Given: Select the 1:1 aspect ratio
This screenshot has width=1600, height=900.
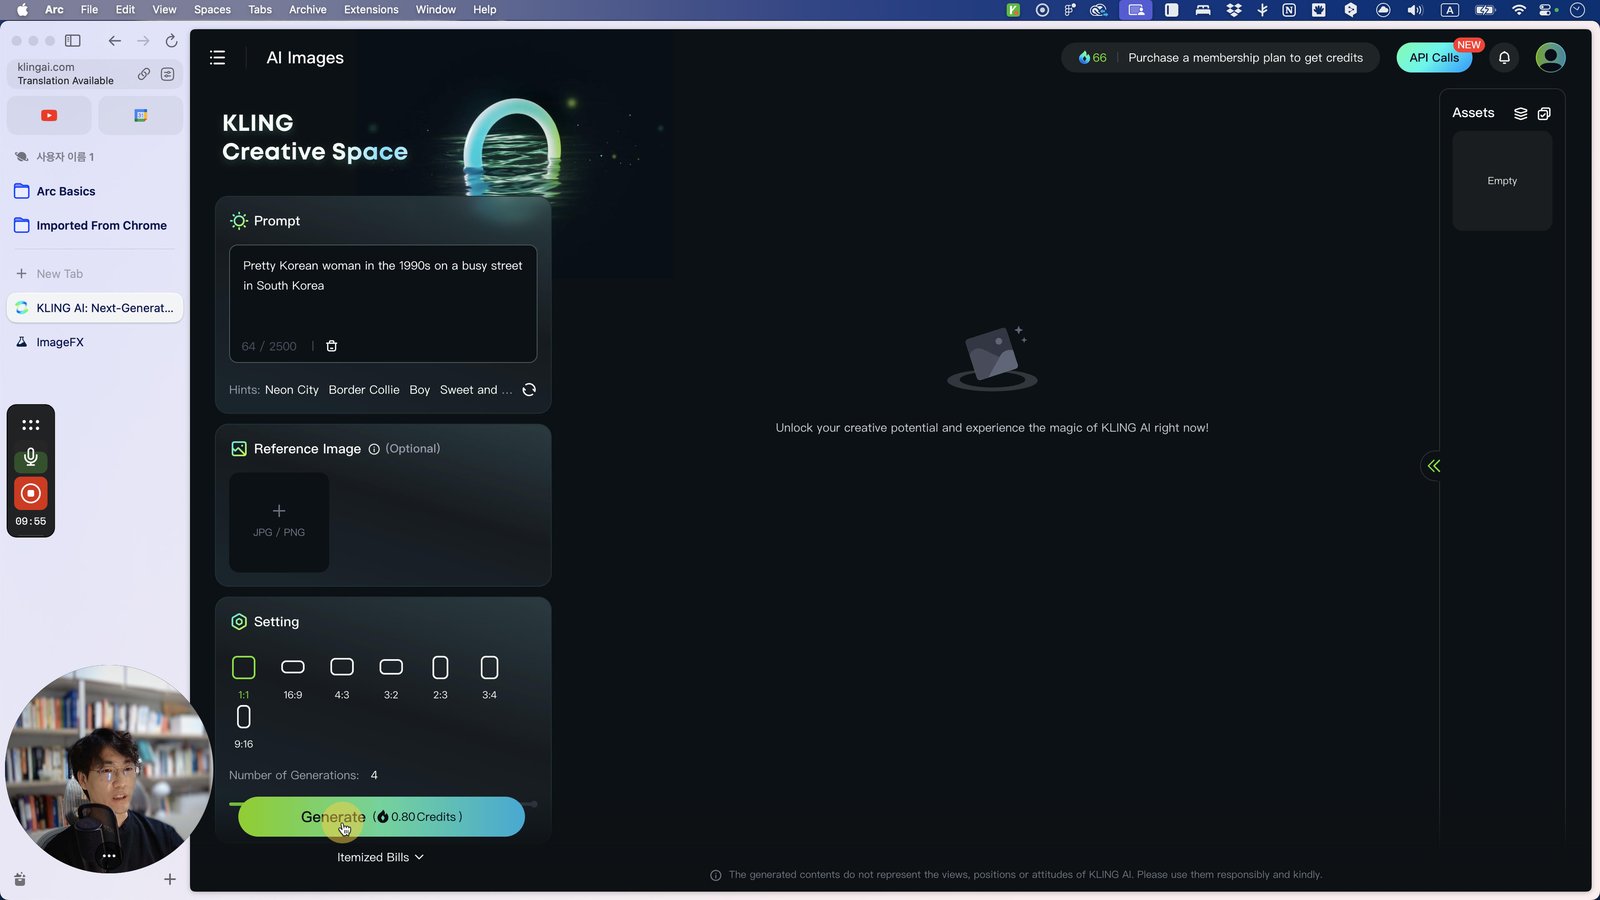Looking at the screenshot, I should (244, 676).
